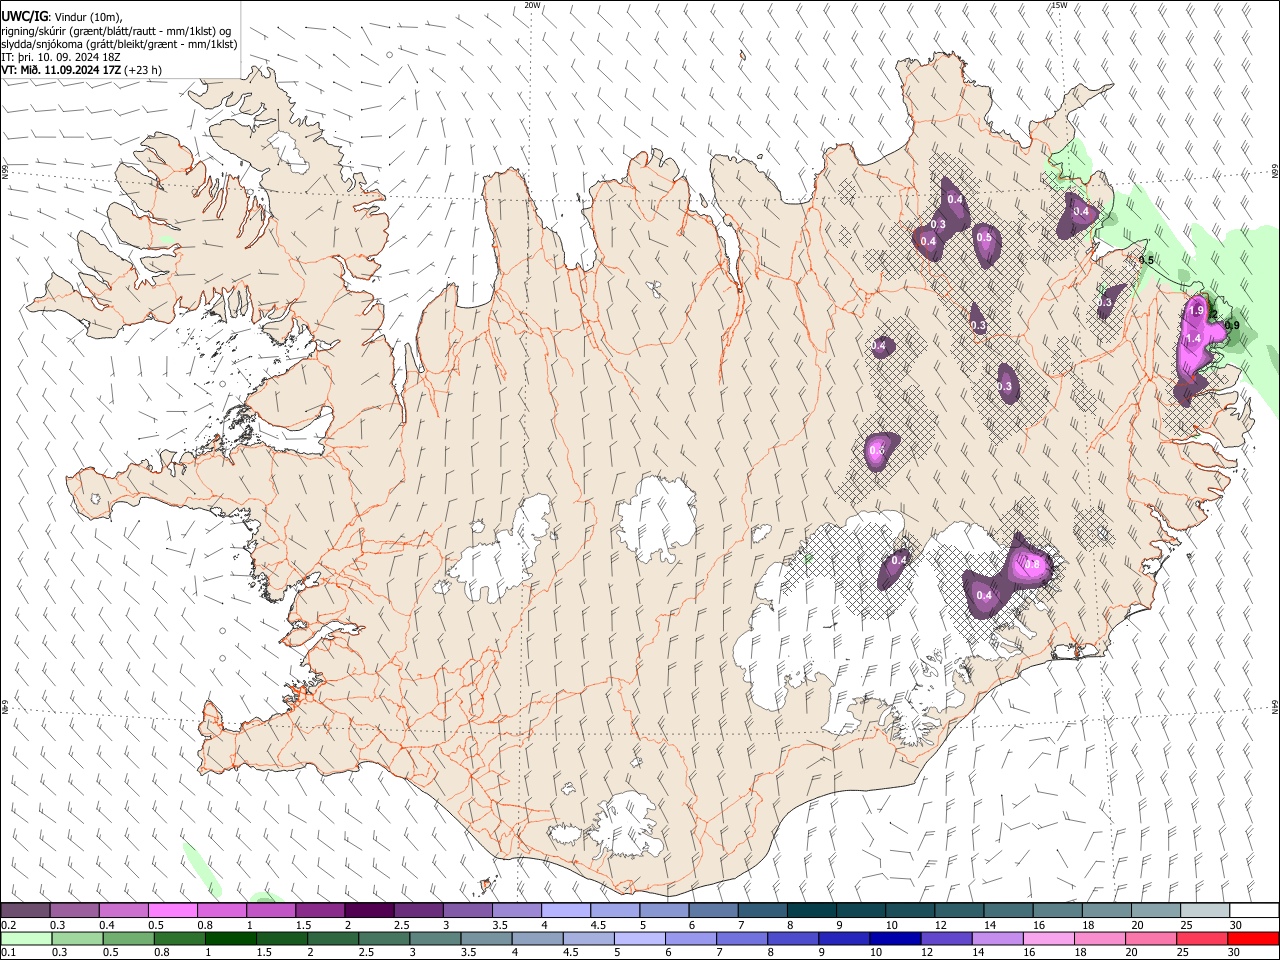The image size is (1280, 960).
Task: Pick lower legend swatch labeled 3.5
Action: coord(486,938)
